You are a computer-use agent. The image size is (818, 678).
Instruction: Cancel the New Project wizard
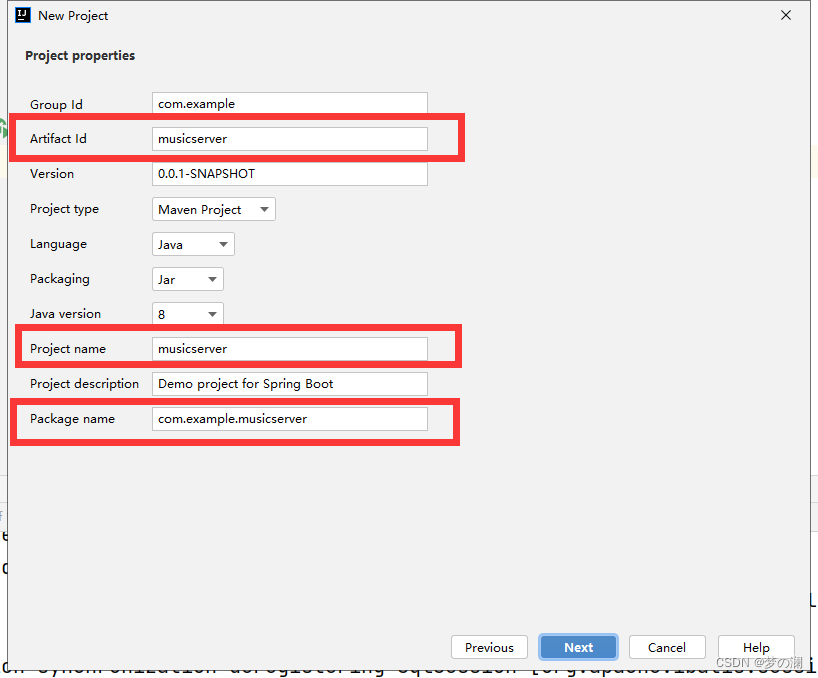point(667,647)
